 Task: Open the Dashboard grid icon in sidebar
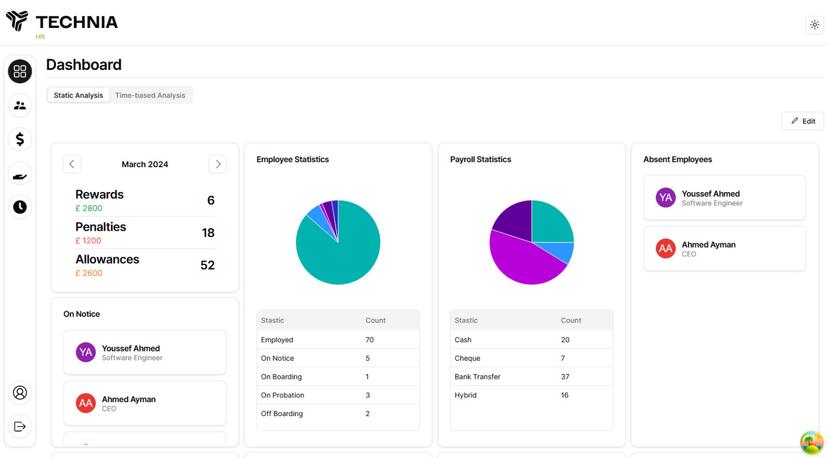coord(20,71)
